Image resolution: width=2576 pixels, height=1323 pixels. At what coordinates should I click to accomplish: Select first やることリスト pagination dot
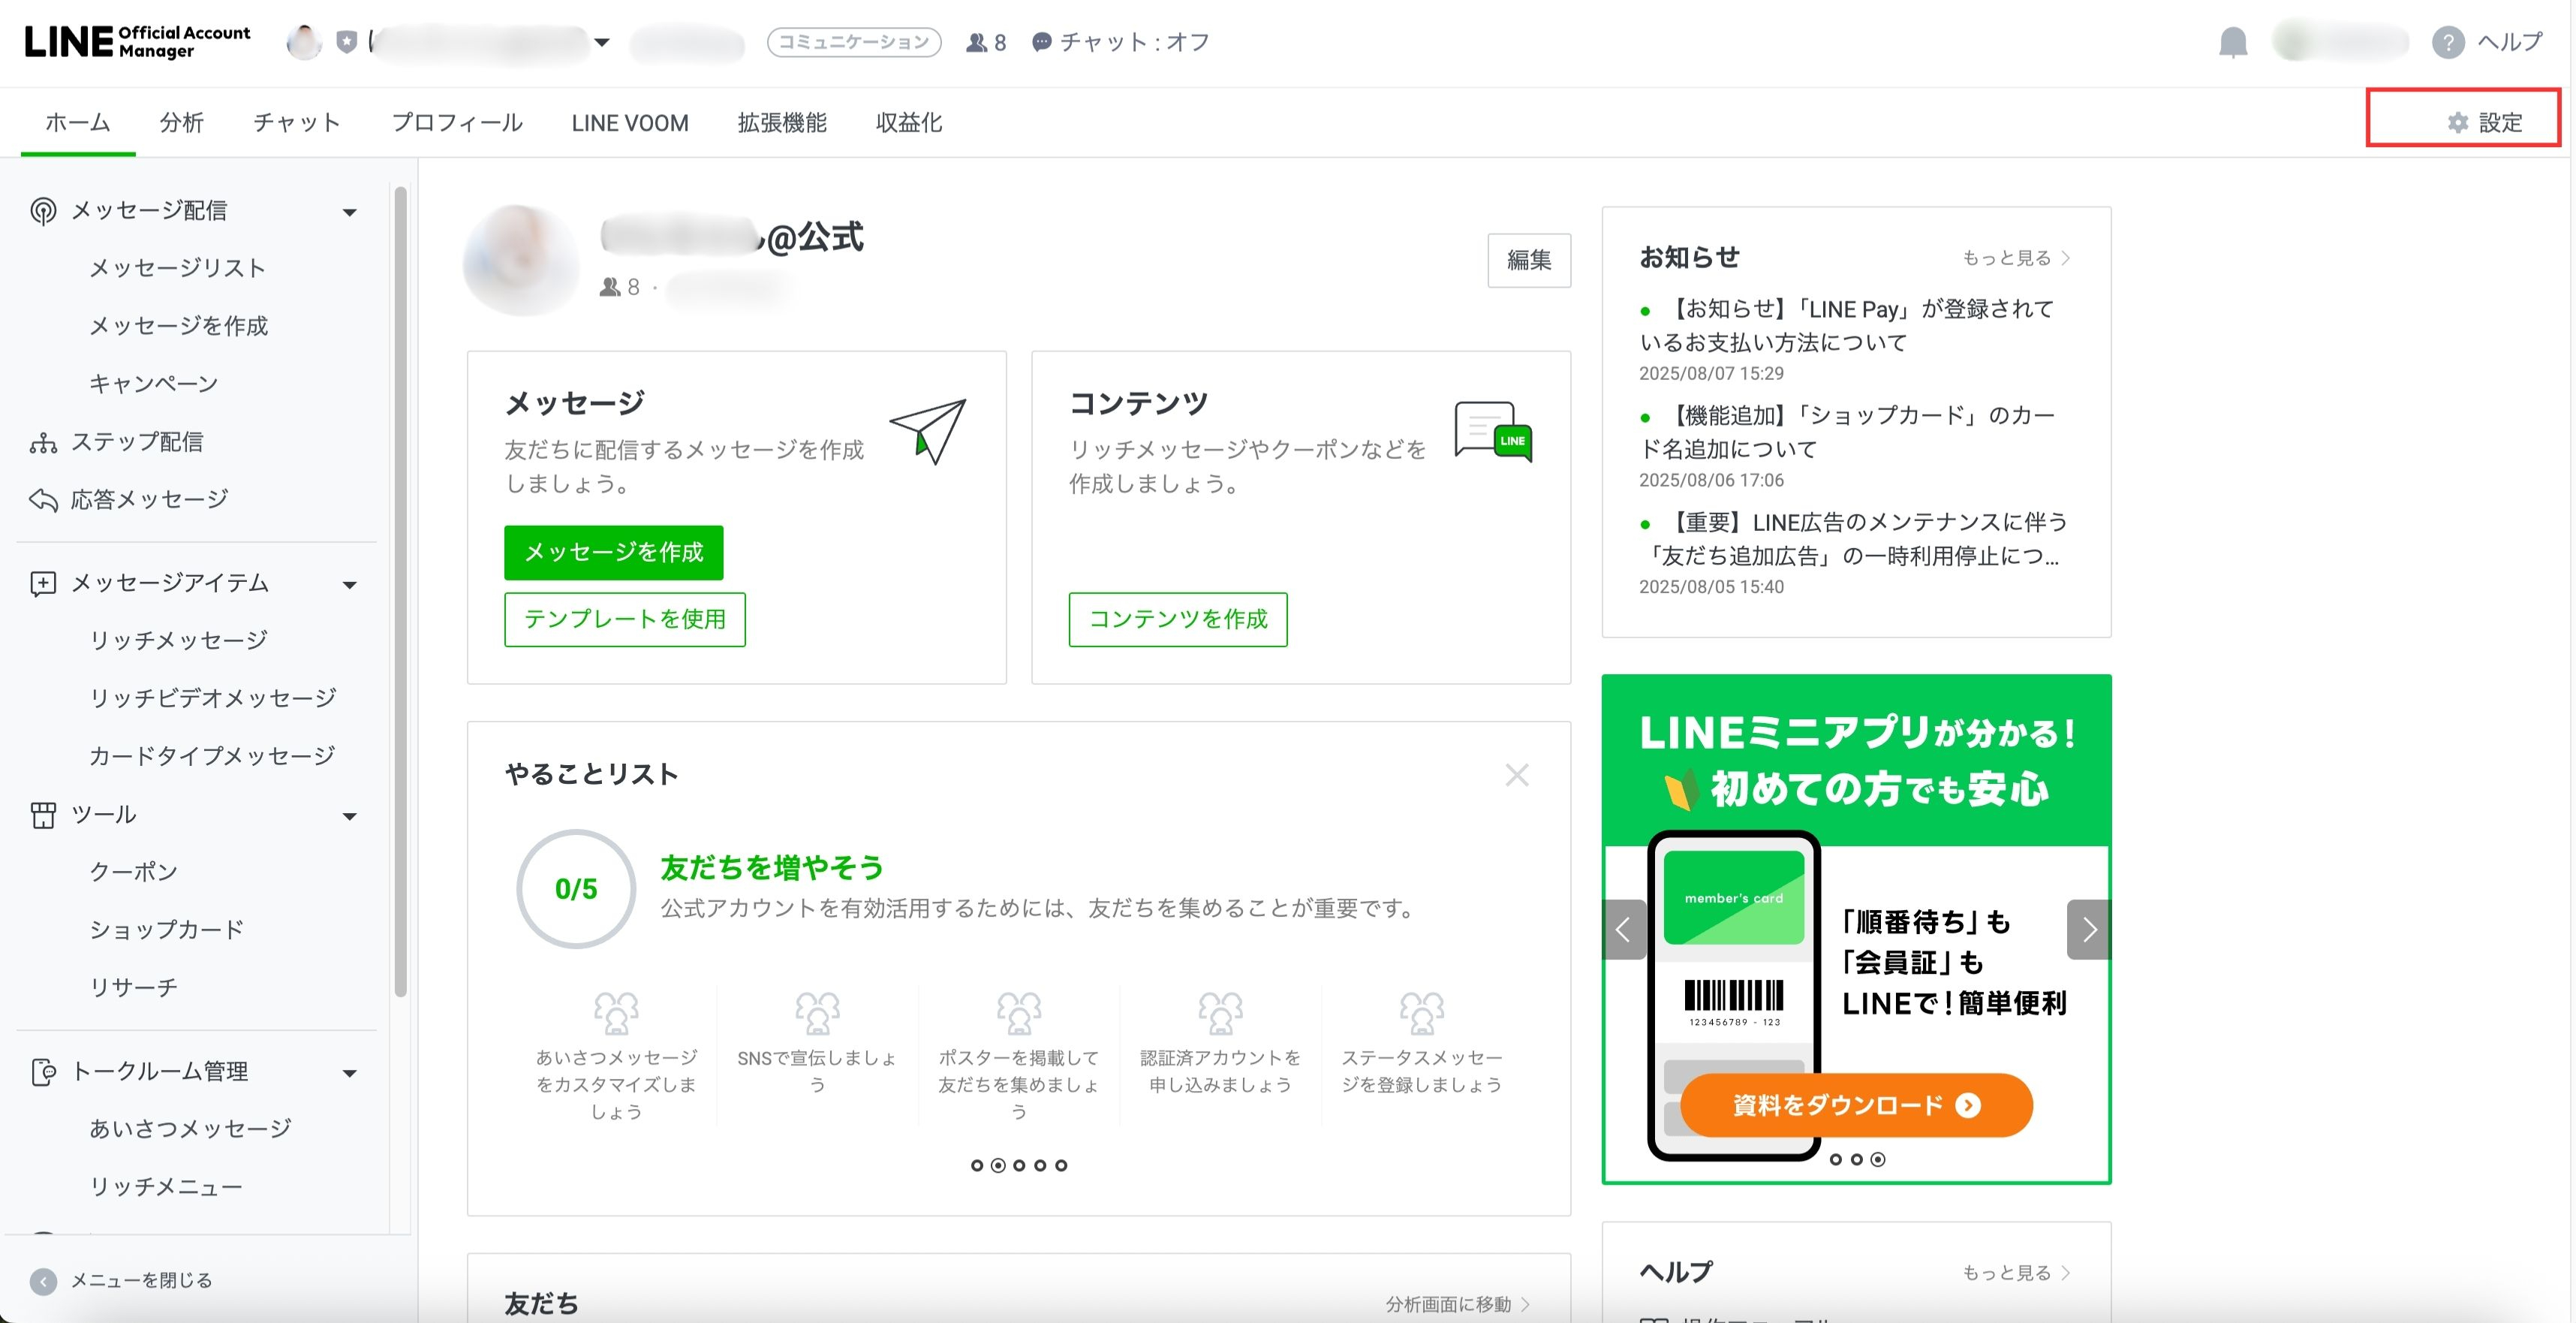coord(977,1165)
